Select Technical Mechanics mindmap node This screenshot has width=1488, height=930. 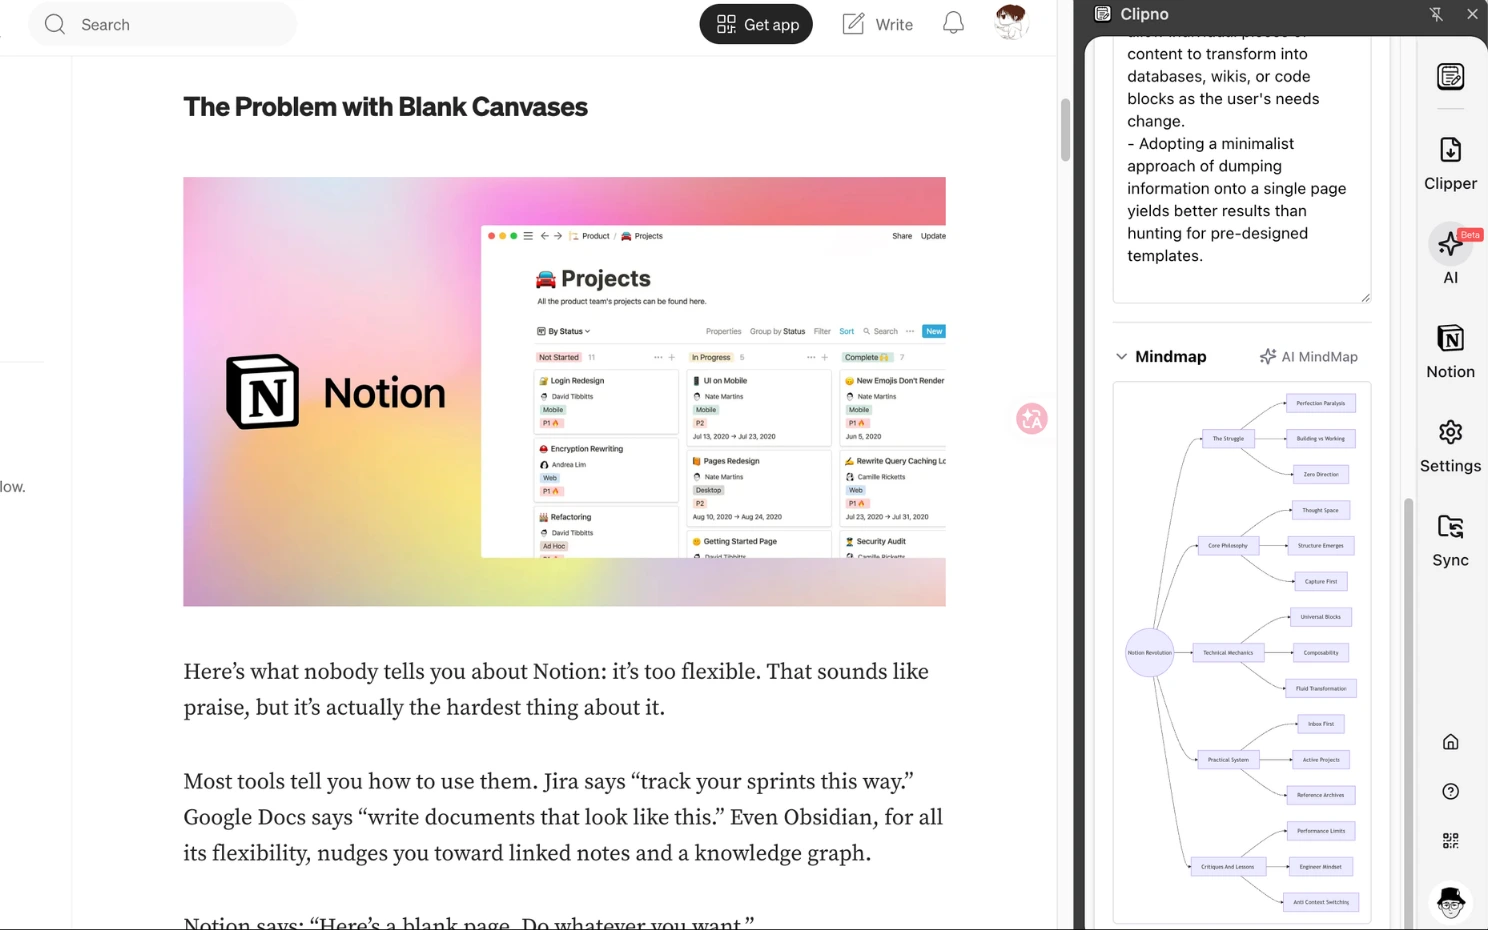(1228, 653)
